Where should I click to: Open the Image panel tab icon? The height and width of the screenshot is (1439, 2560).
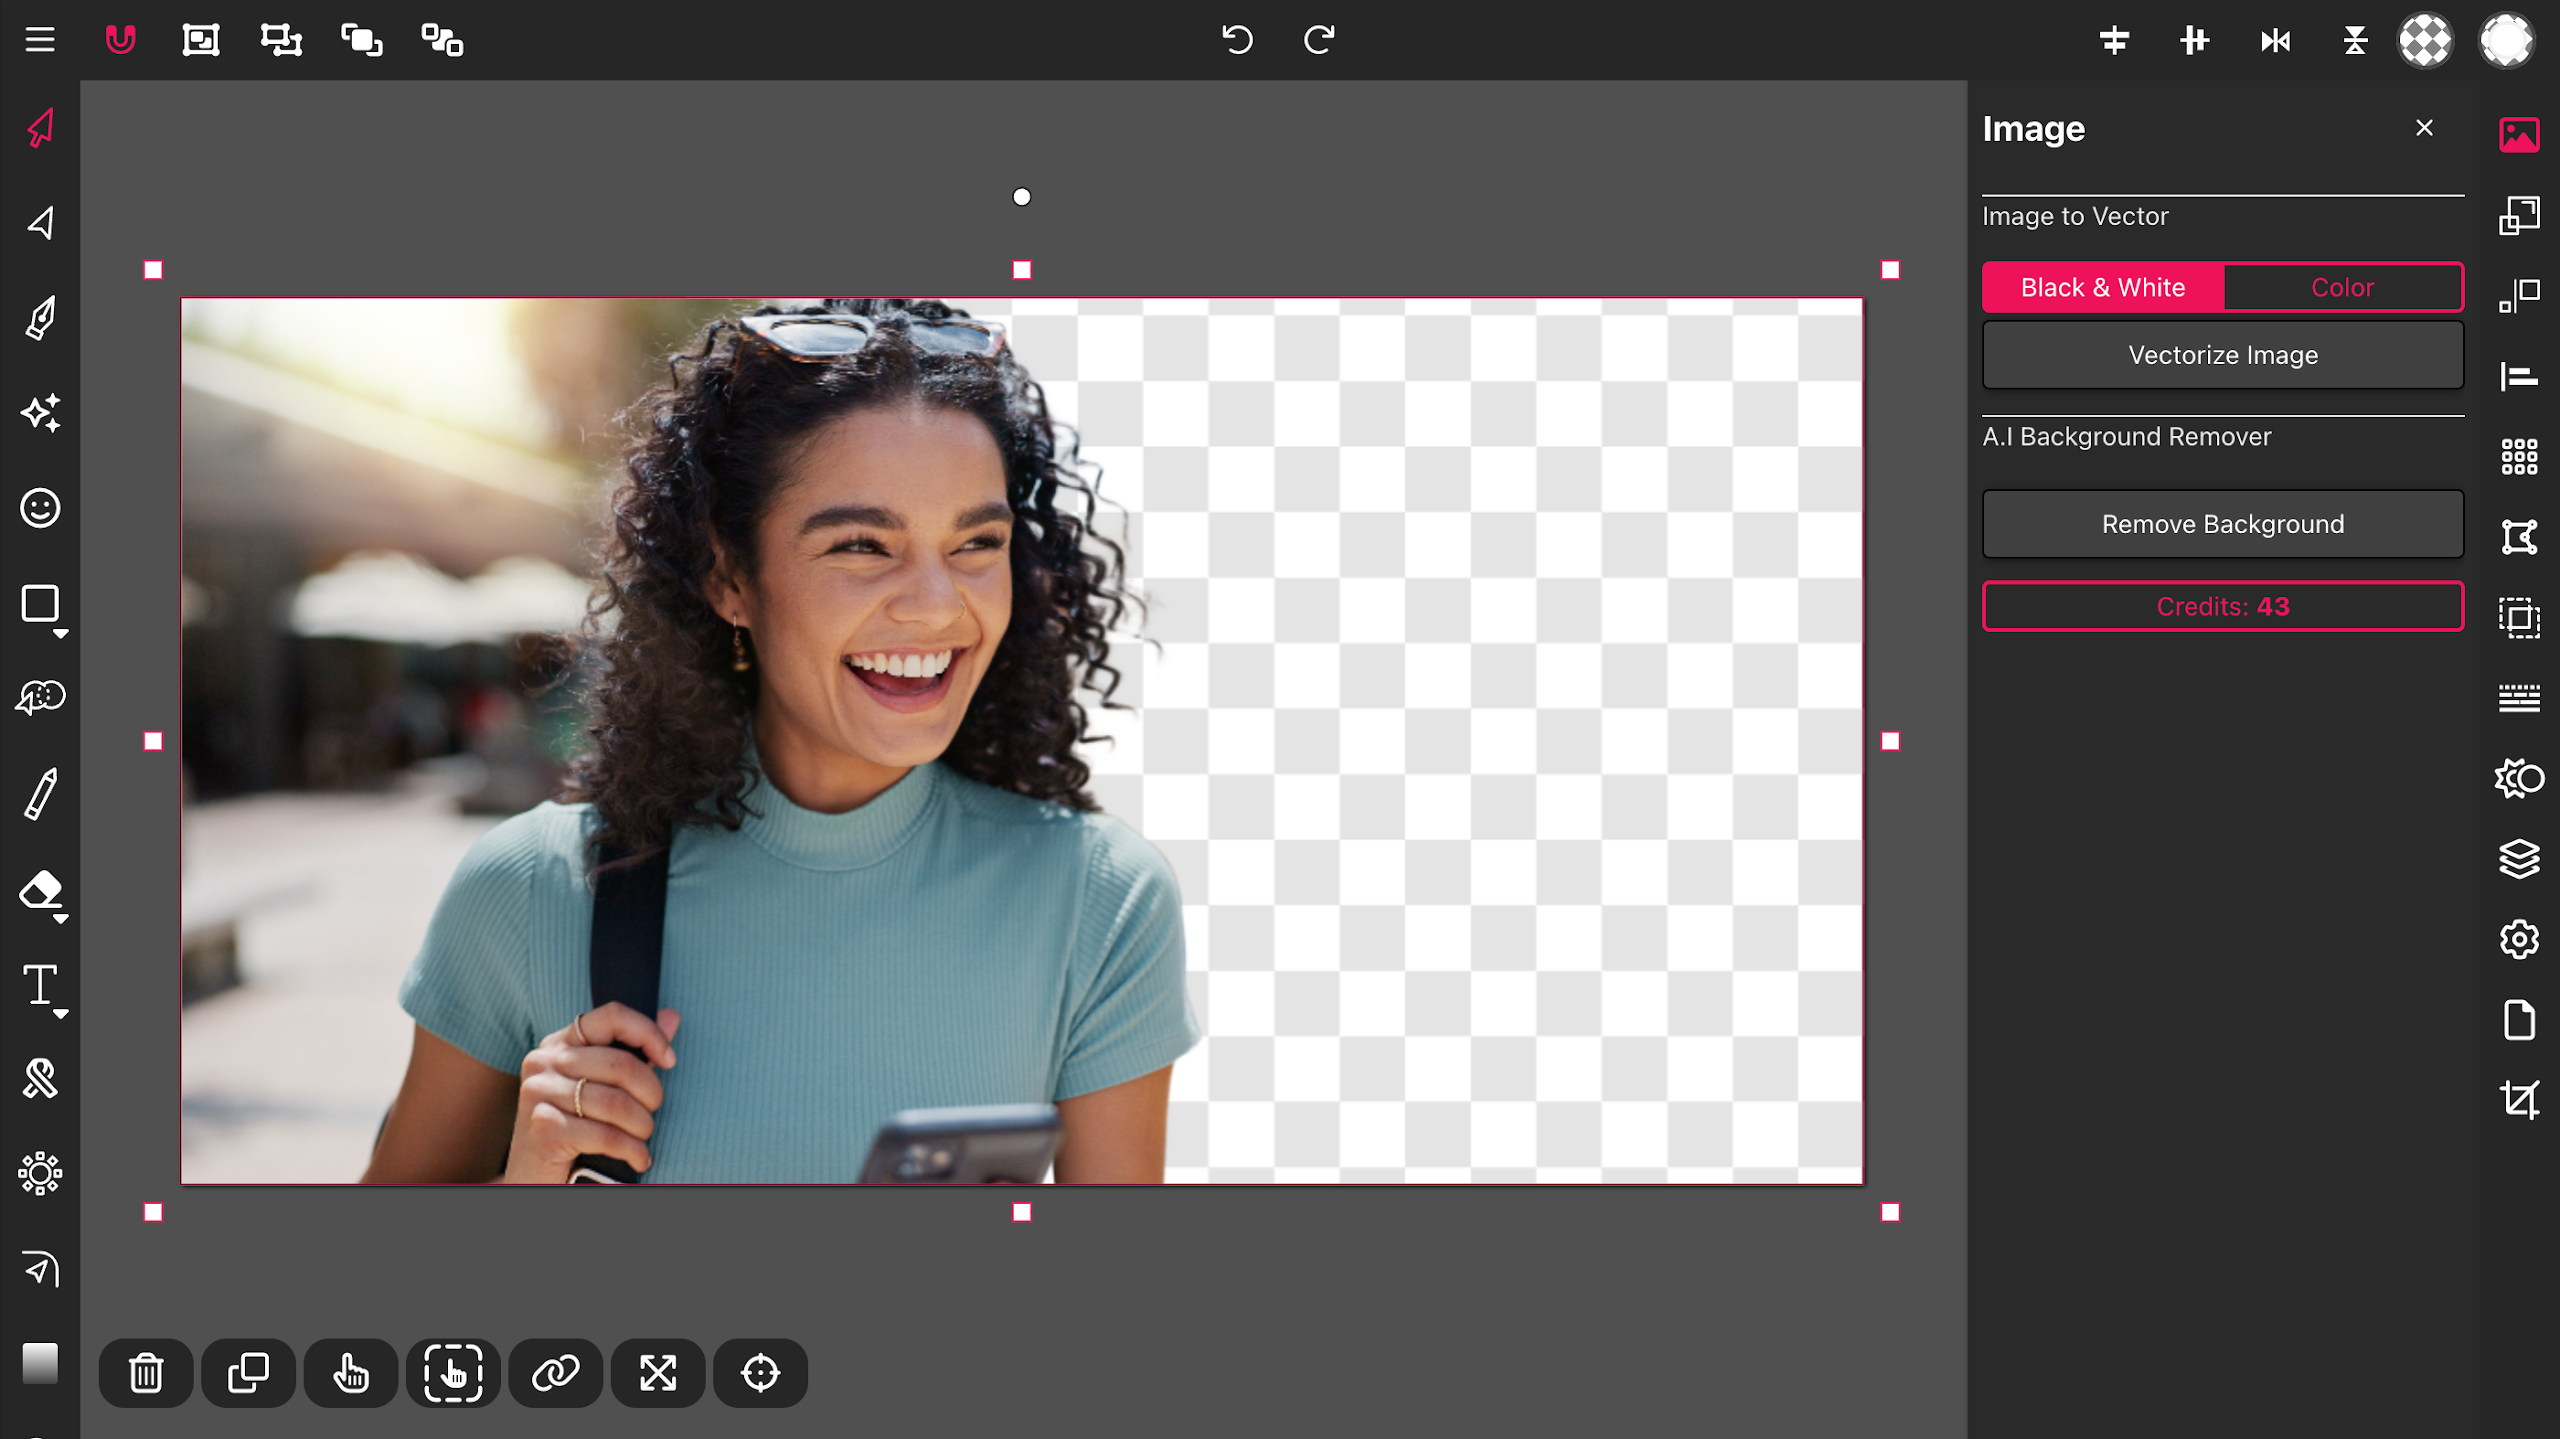(2519, 134)
